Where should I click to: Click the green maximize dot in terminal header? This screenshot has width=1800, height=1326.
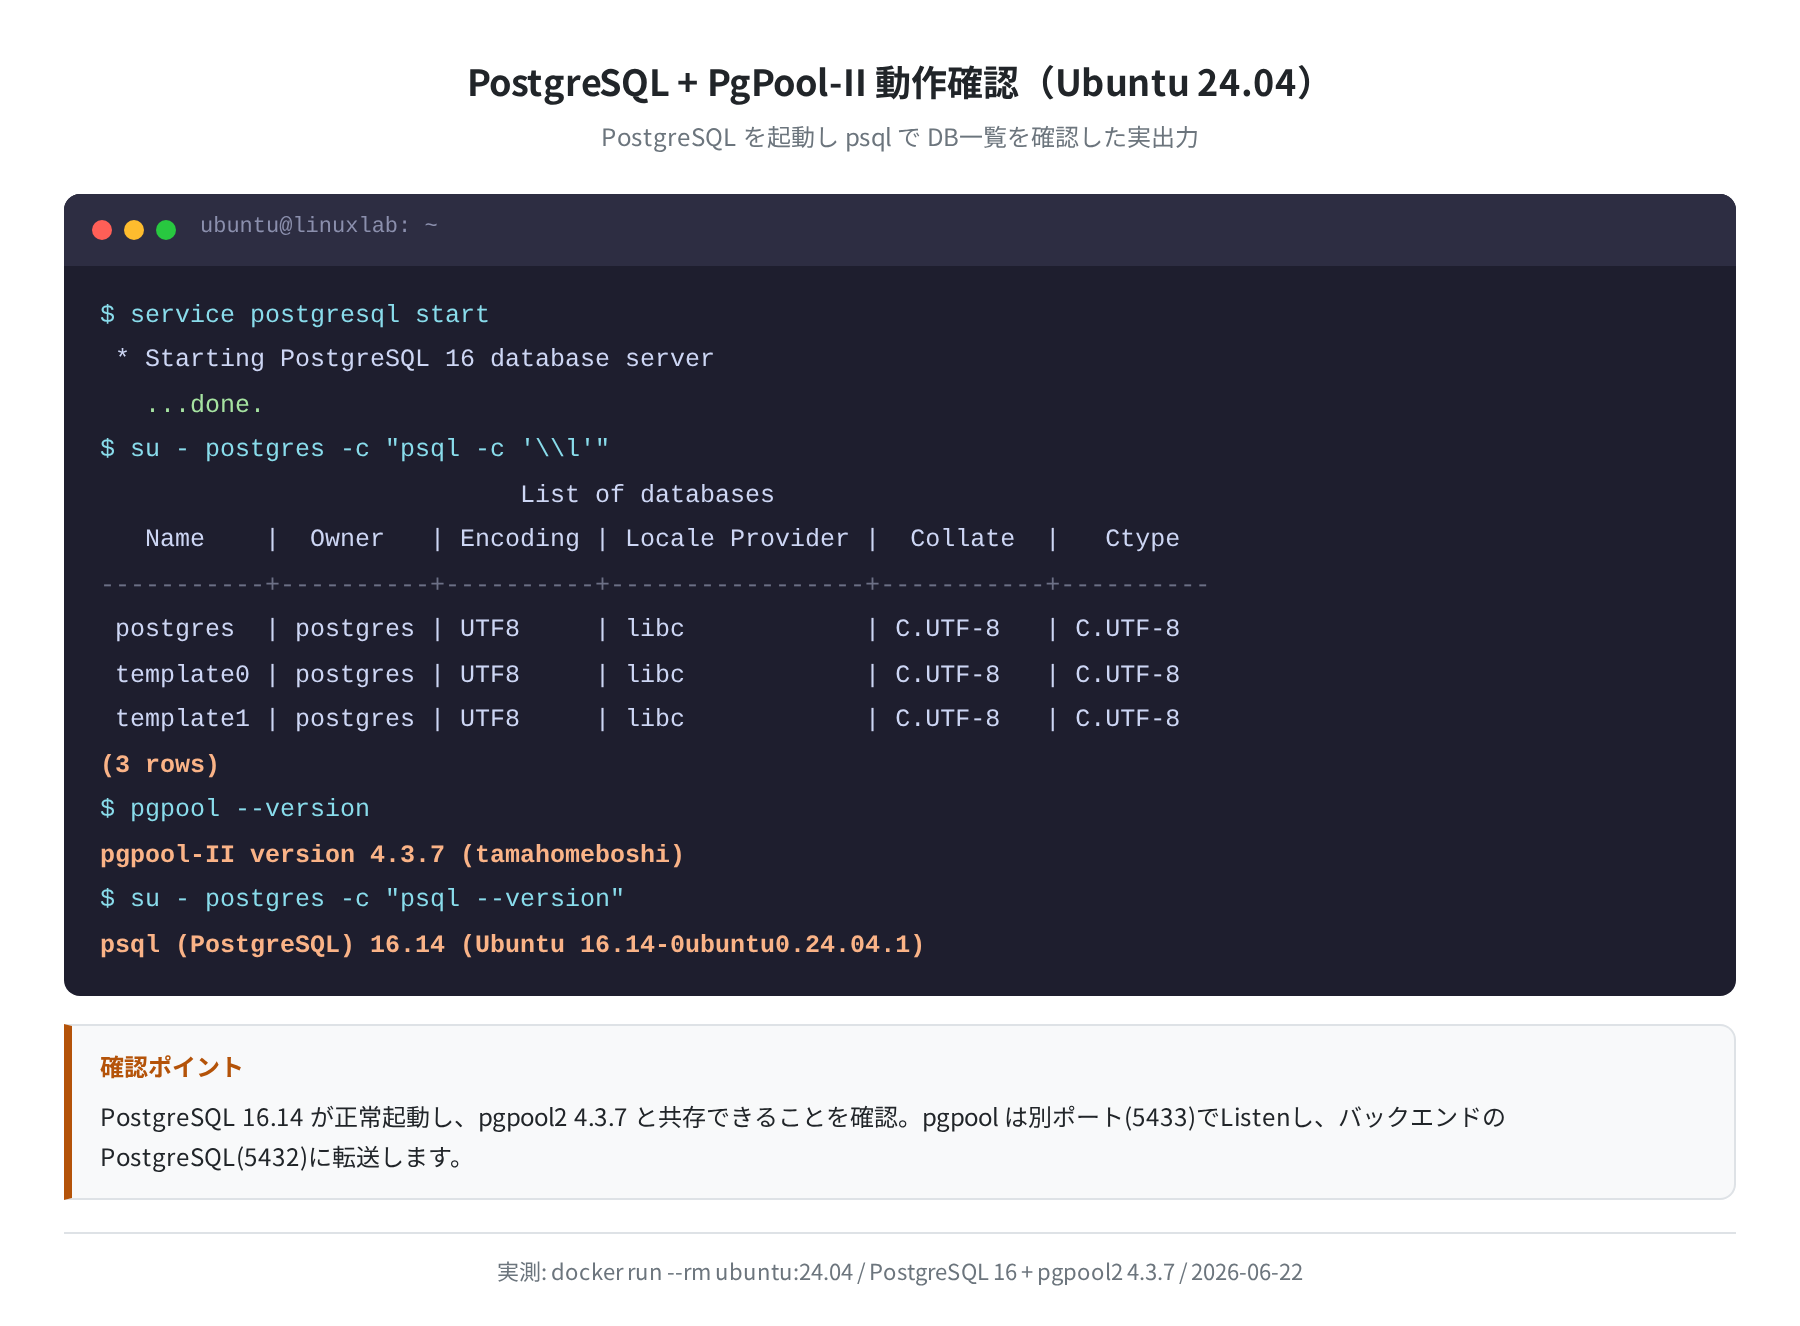point(166,230)
